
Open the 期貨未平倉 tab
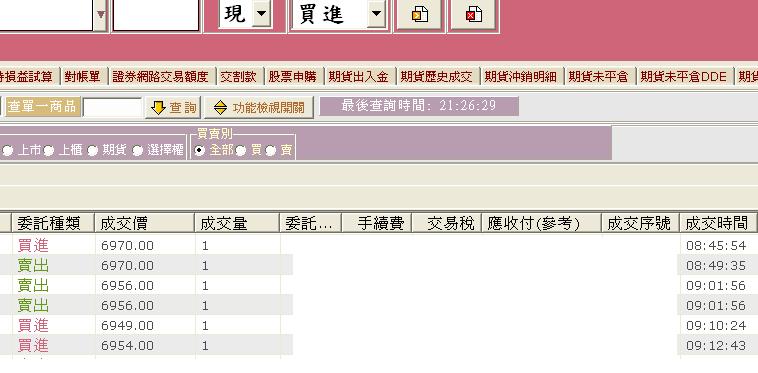coord(598,76)
